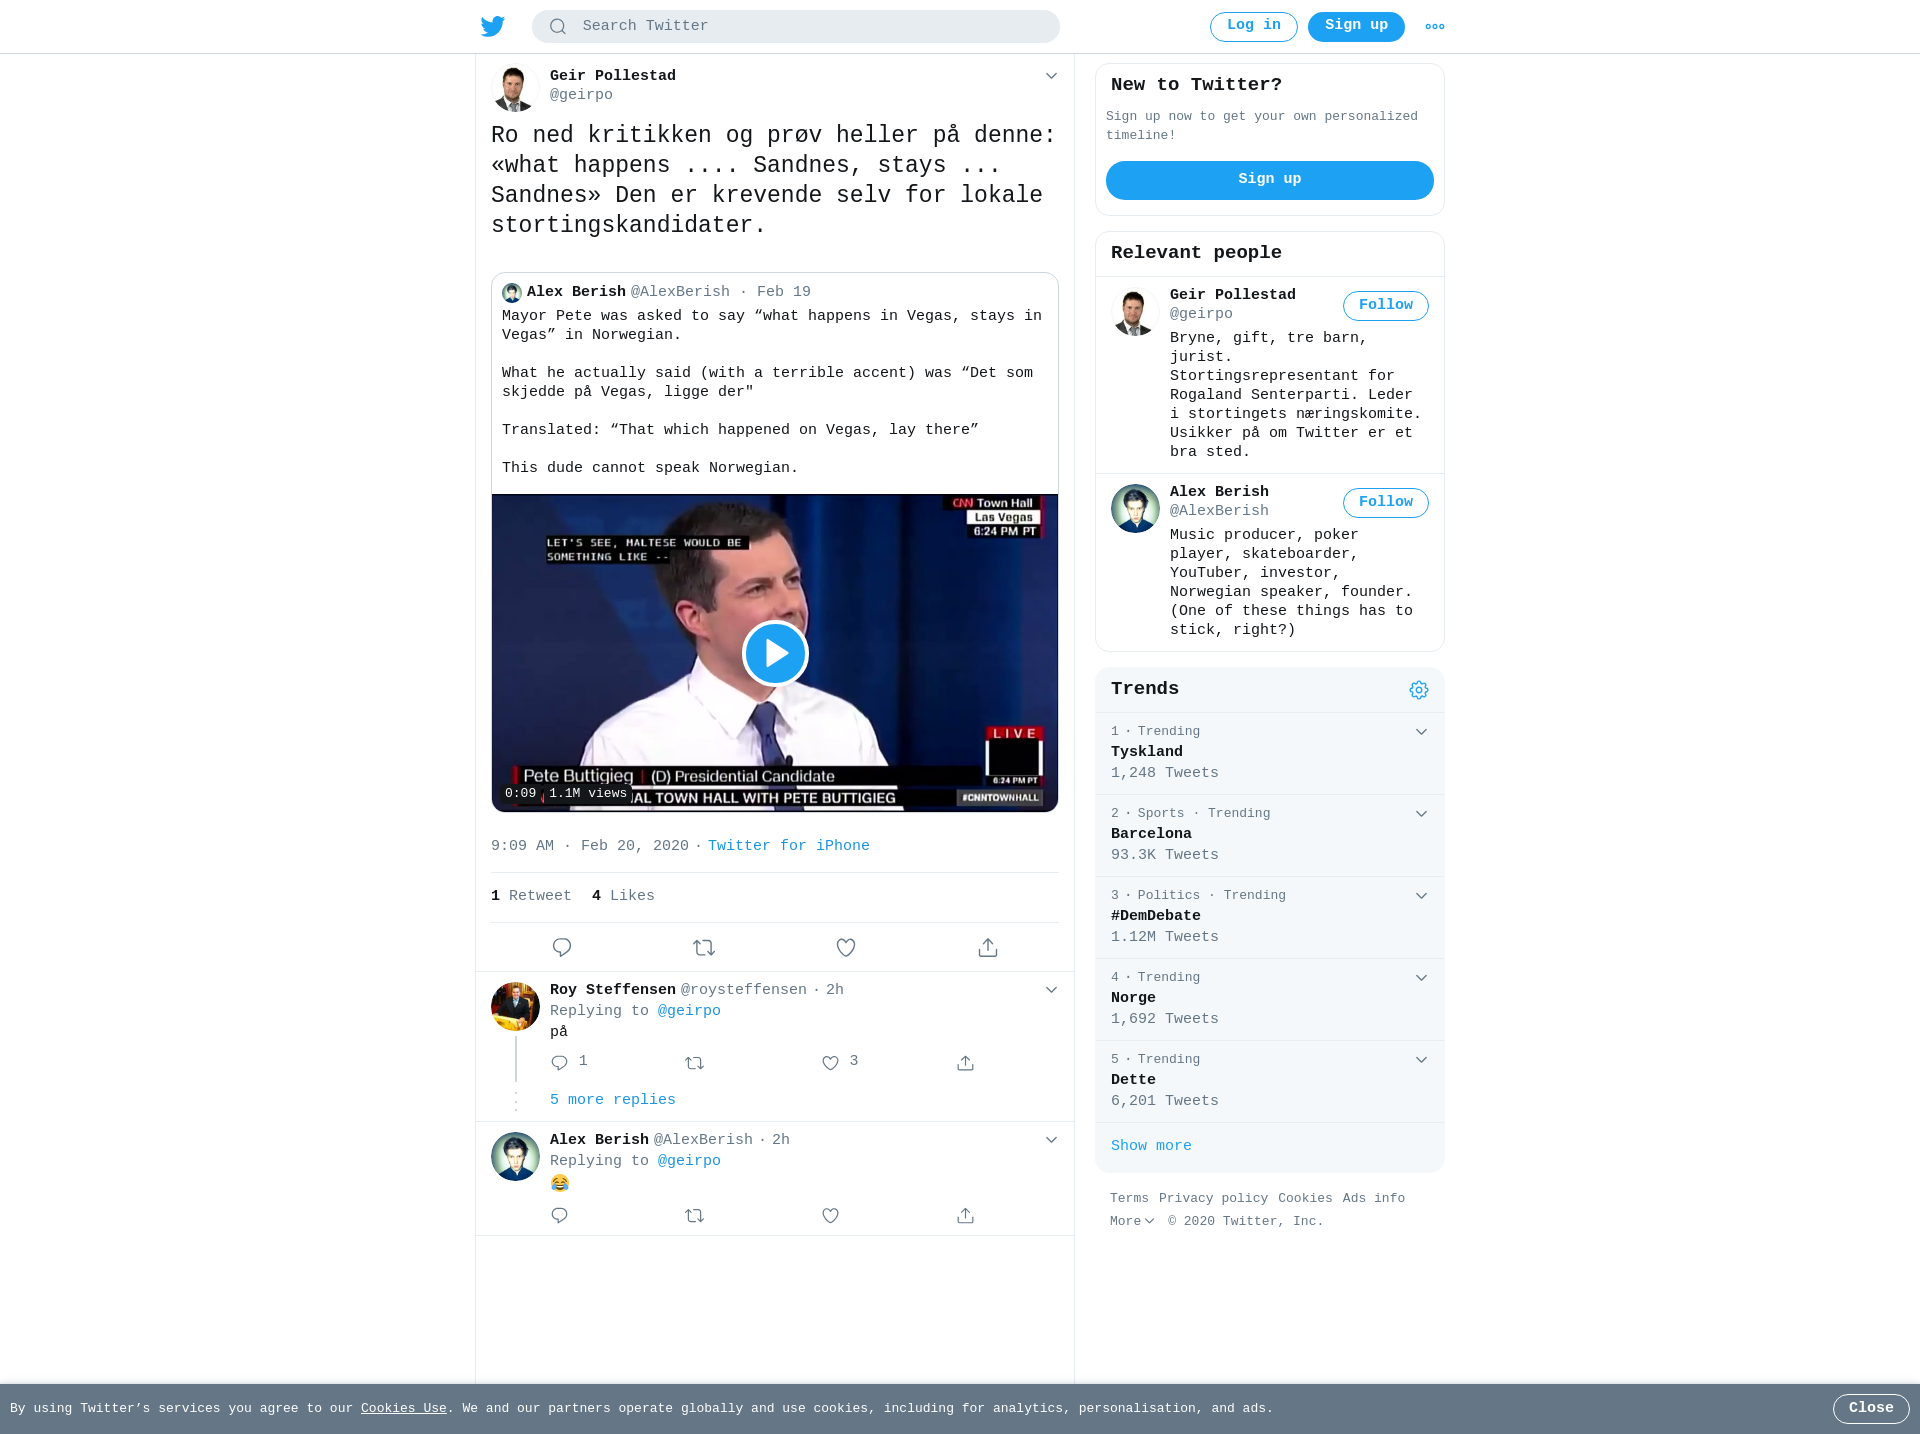Open the Cookies Use link in banner
1920x1434 pixels.
(404, 1408)
